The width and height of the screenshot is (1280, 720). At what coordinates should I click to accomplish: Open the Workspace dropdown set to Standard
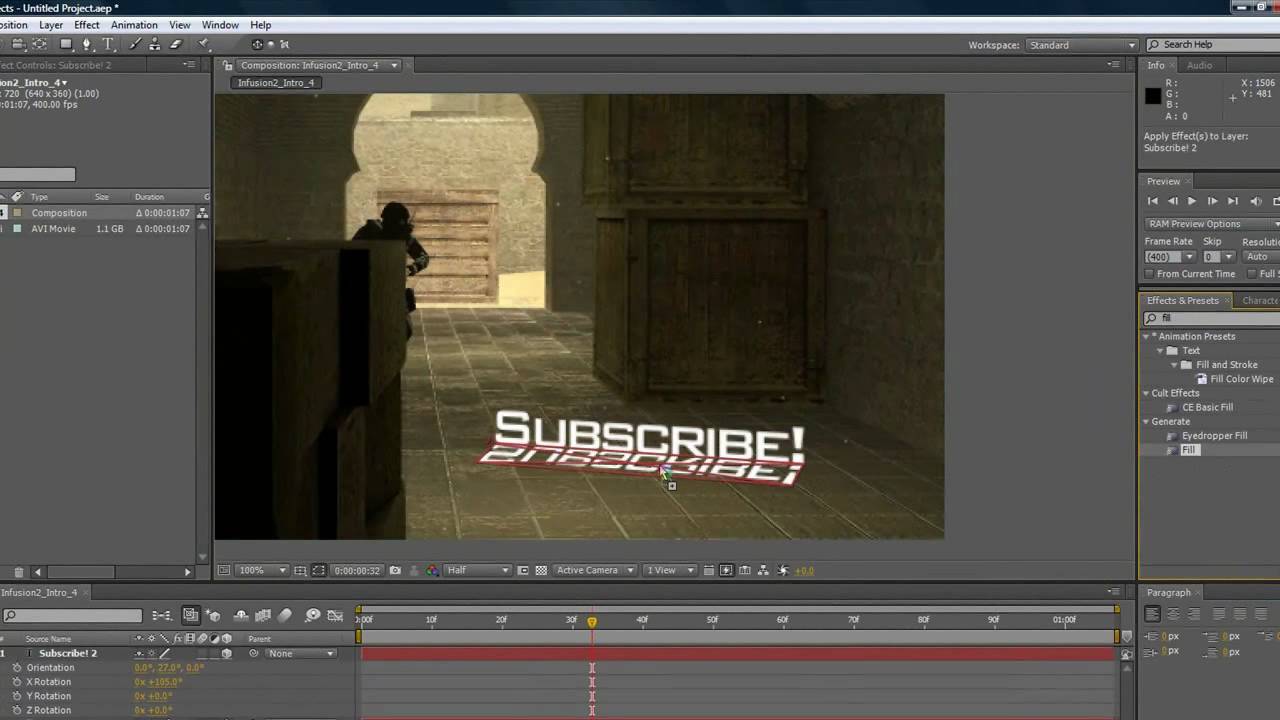click(x=1082, y=45)
